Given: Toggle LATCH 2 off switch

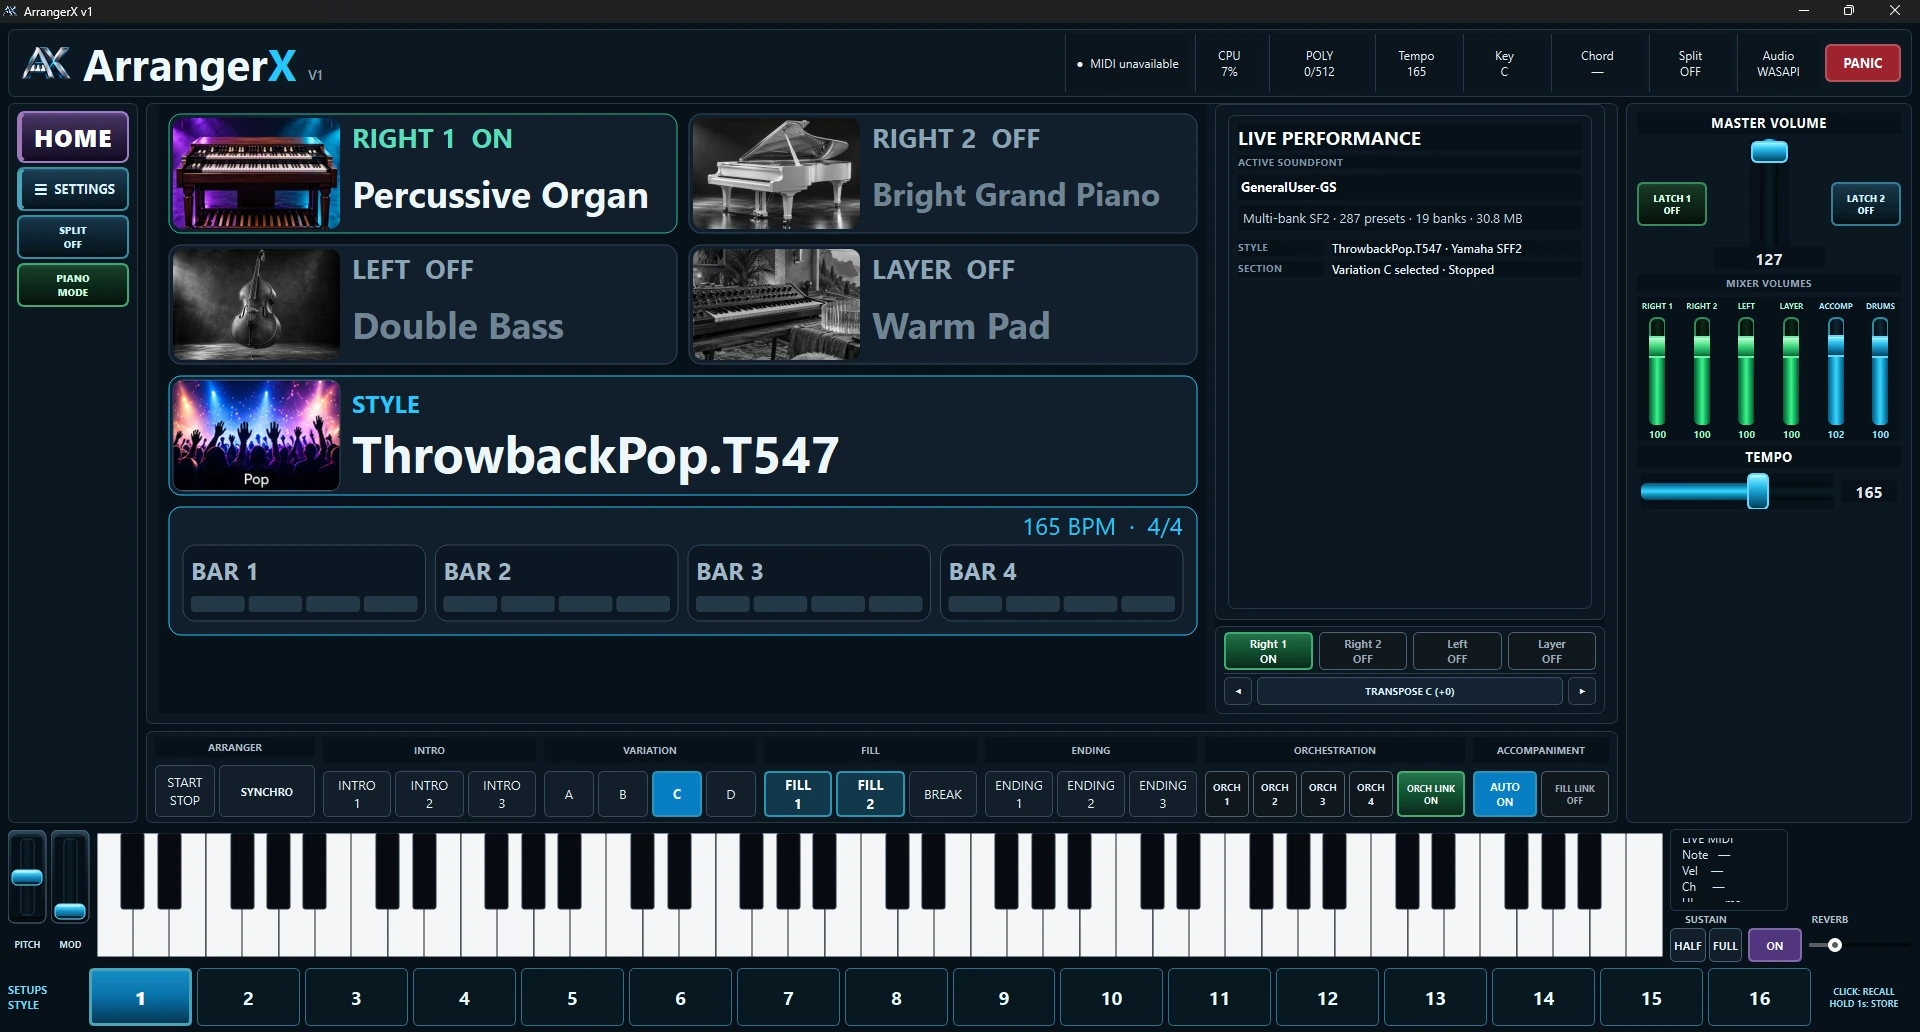Looking at the screenshot, I should tap(1865, 204).
